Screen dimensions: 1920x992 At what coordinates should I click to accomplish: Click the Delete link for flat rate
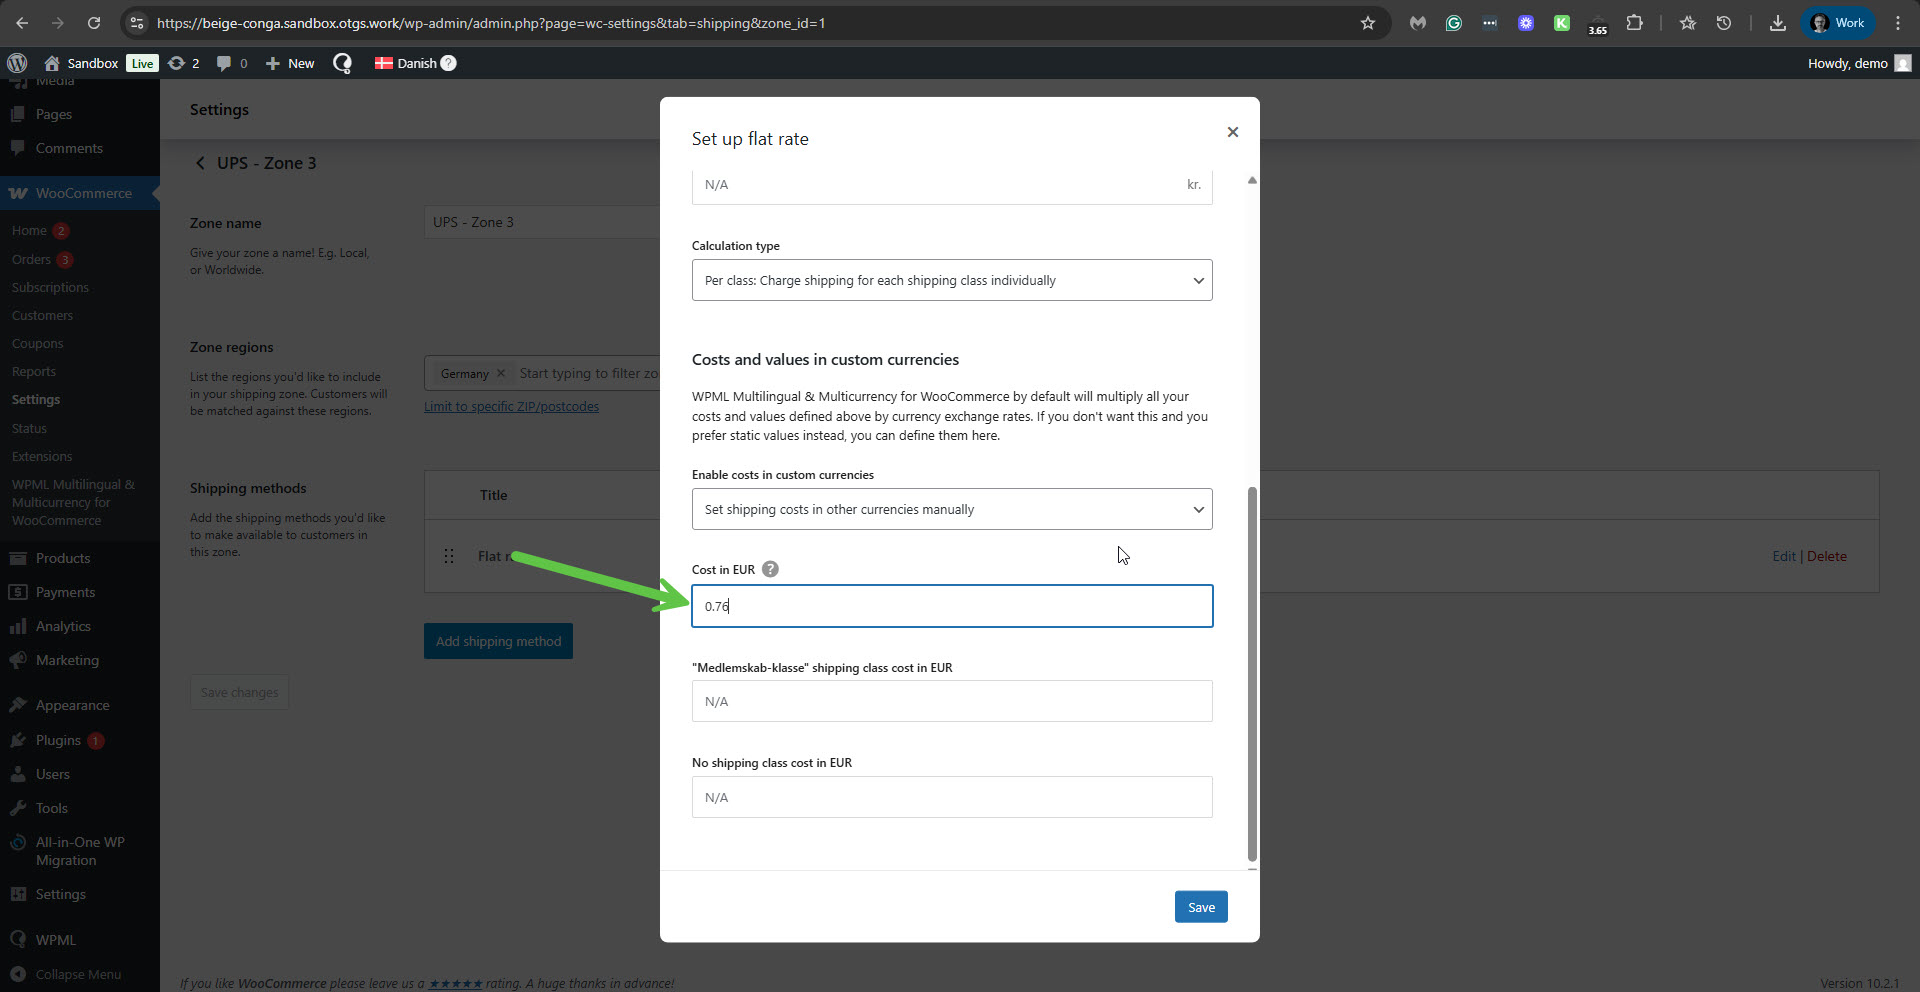(x=1826, y=556)
